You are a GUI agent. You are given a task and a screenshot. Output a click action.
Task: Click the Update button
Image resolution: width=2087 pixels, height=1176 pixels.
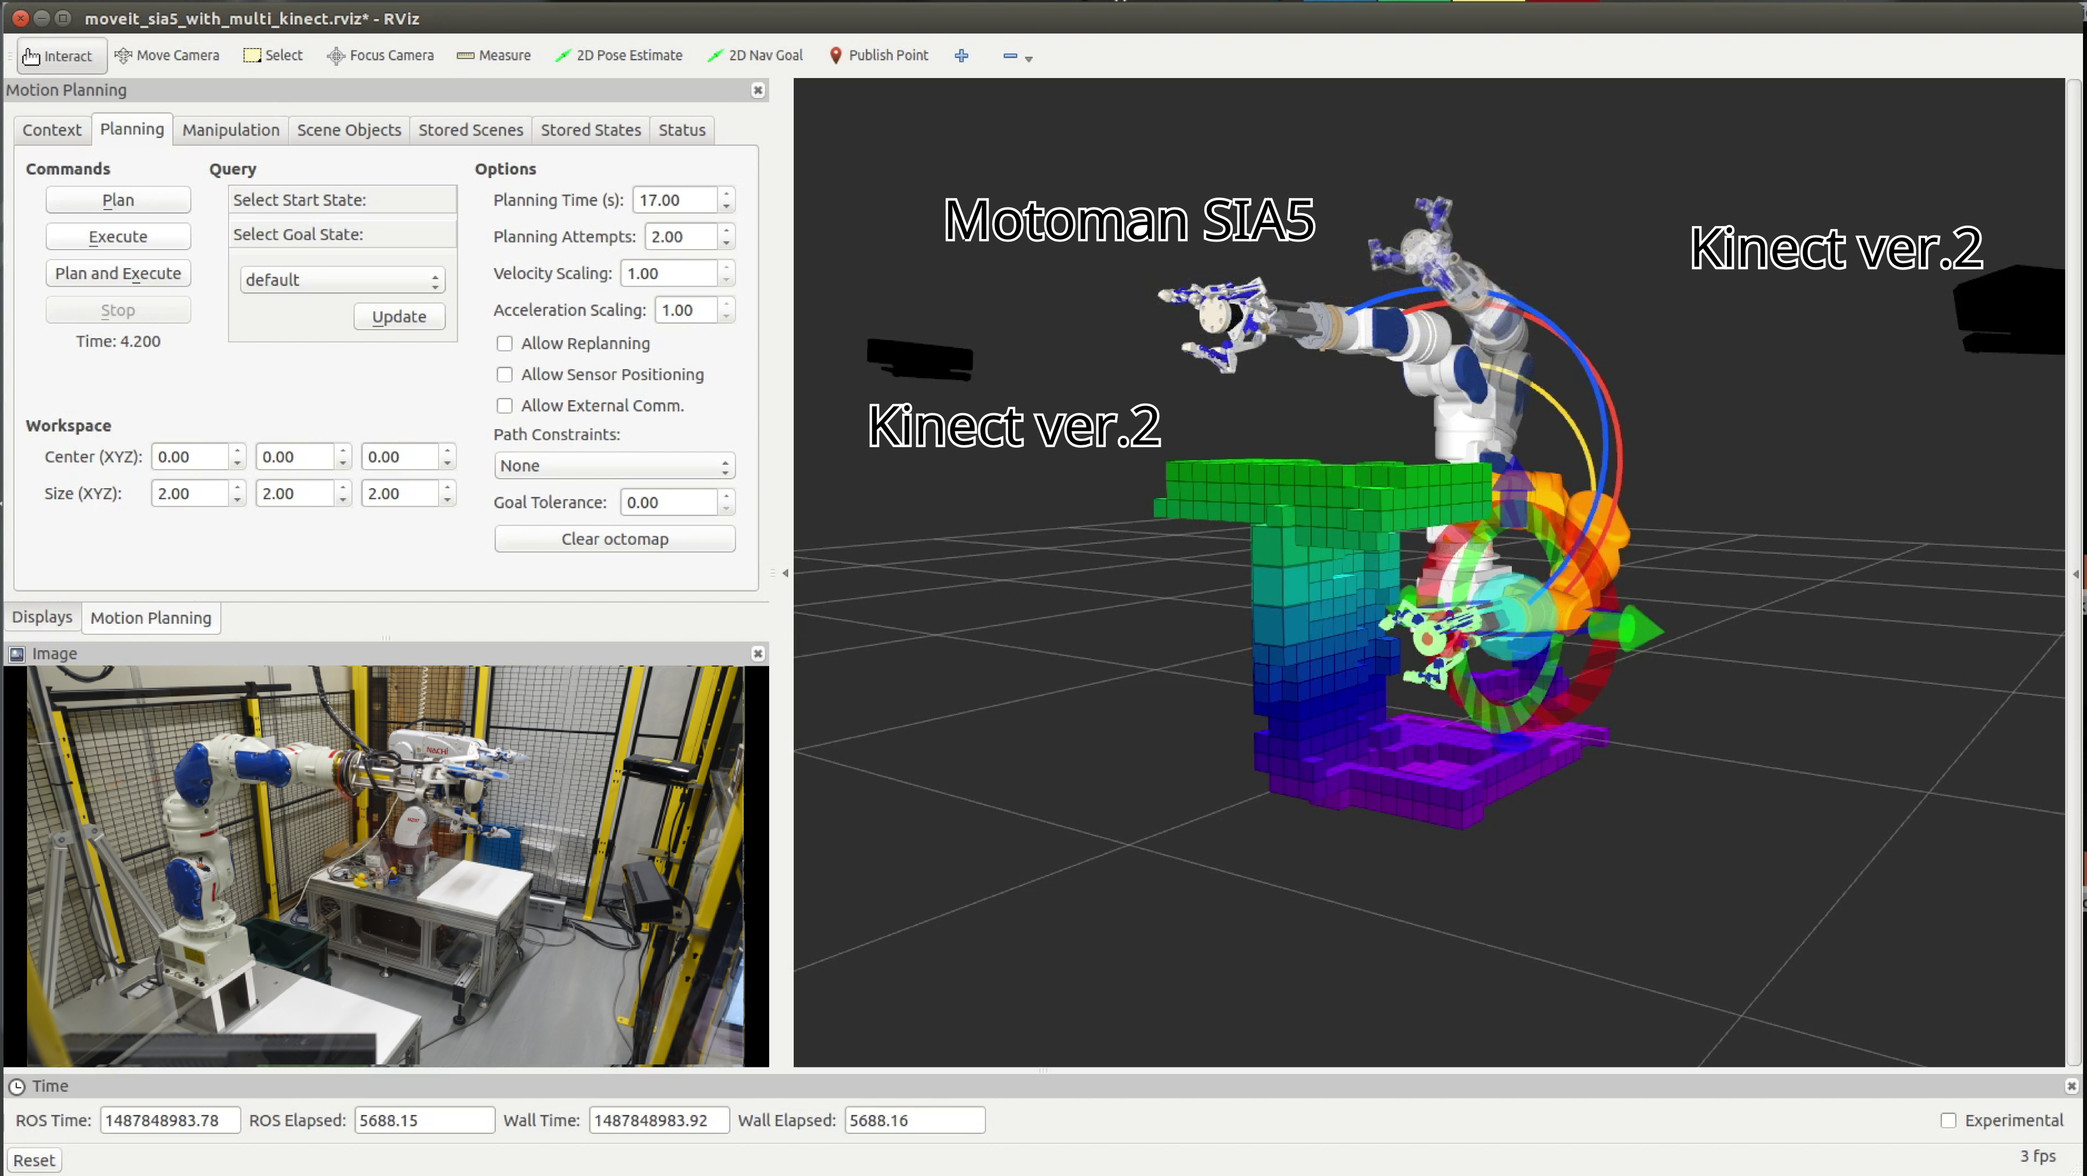coord(399,317)
